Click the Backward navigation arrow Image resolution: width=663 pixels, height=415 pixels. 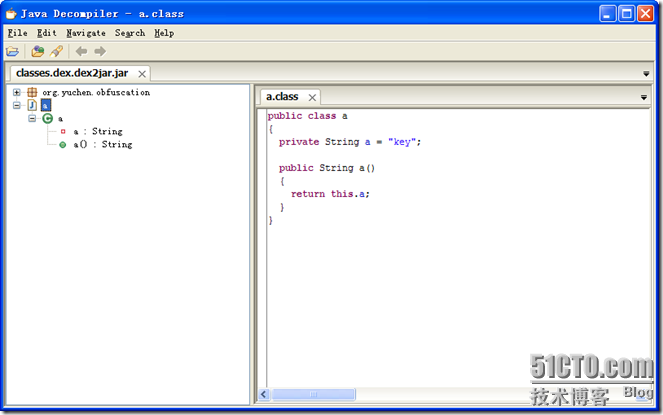pos(81,51)
